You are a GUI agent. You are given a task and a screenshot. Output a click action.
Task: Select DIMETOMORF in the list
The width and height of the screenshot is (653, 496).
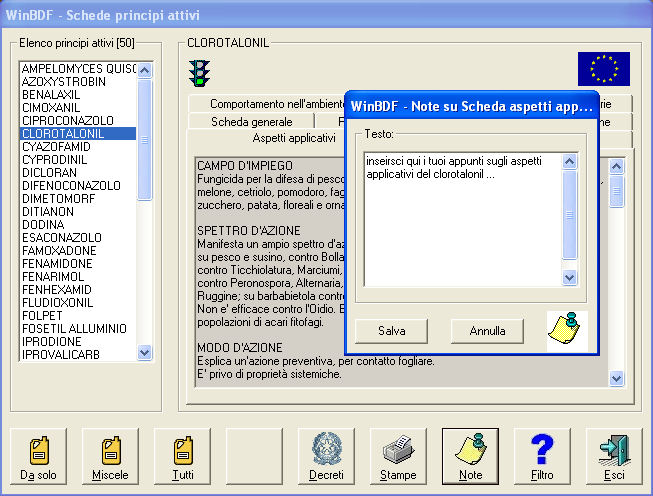[x=78, y=199]
